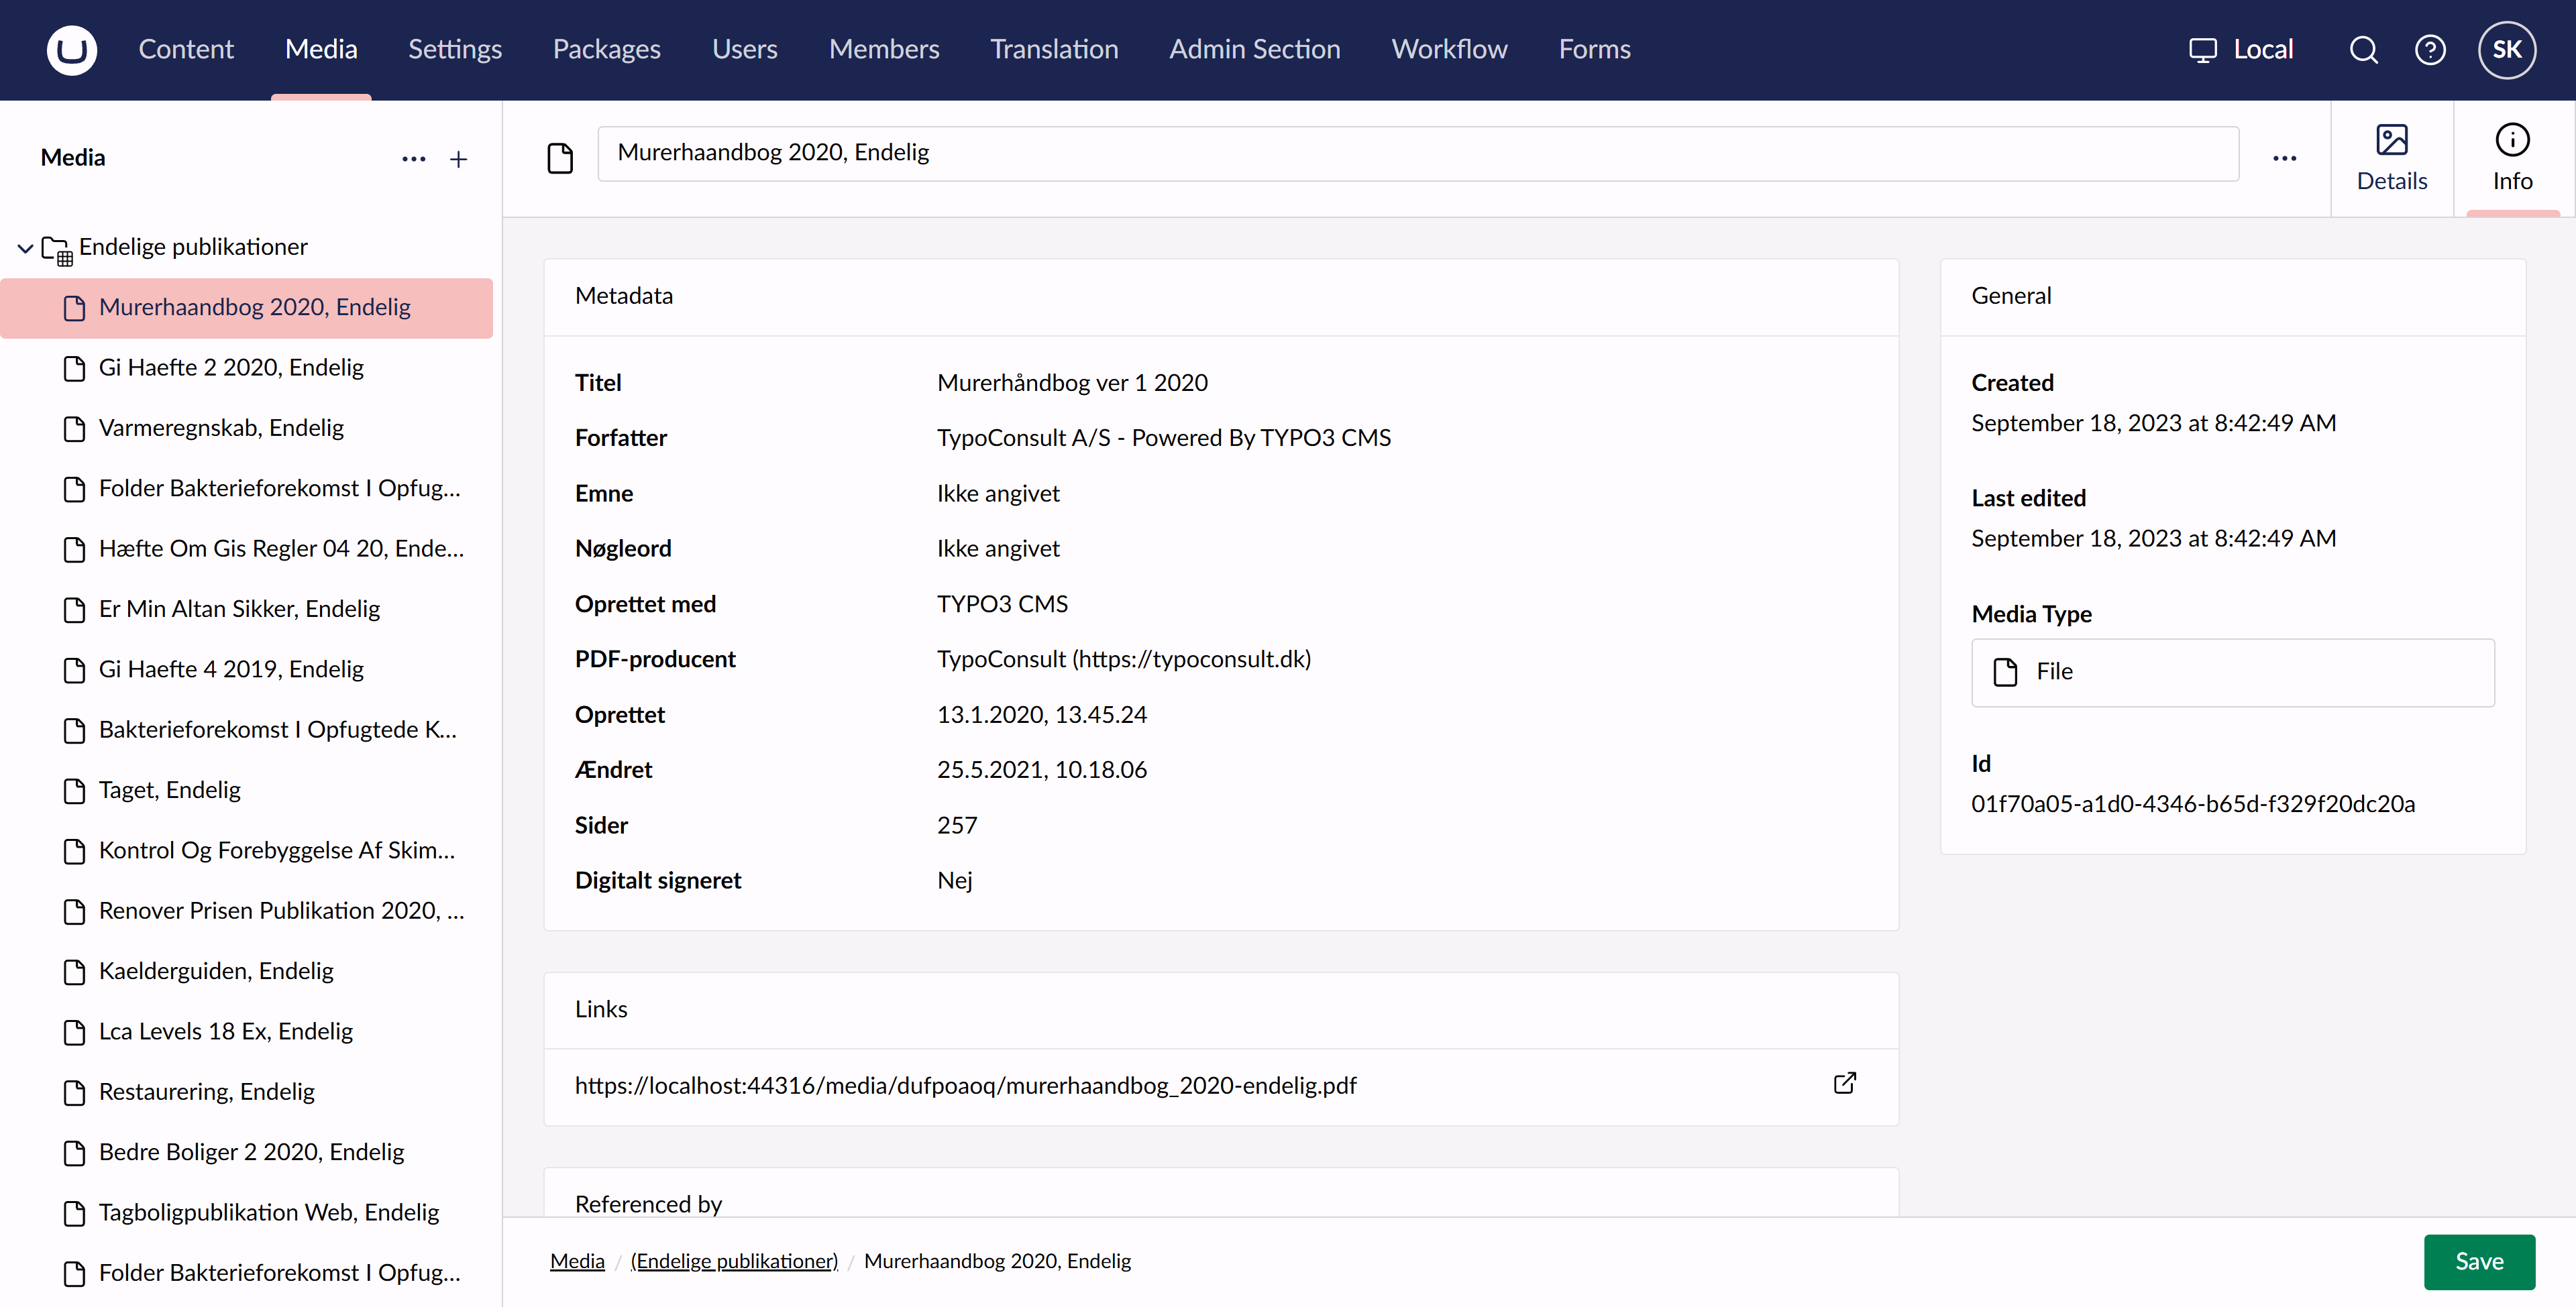Open the Packages section
This screenshot has width=2576, height=1307.
(x=606, y=49)
